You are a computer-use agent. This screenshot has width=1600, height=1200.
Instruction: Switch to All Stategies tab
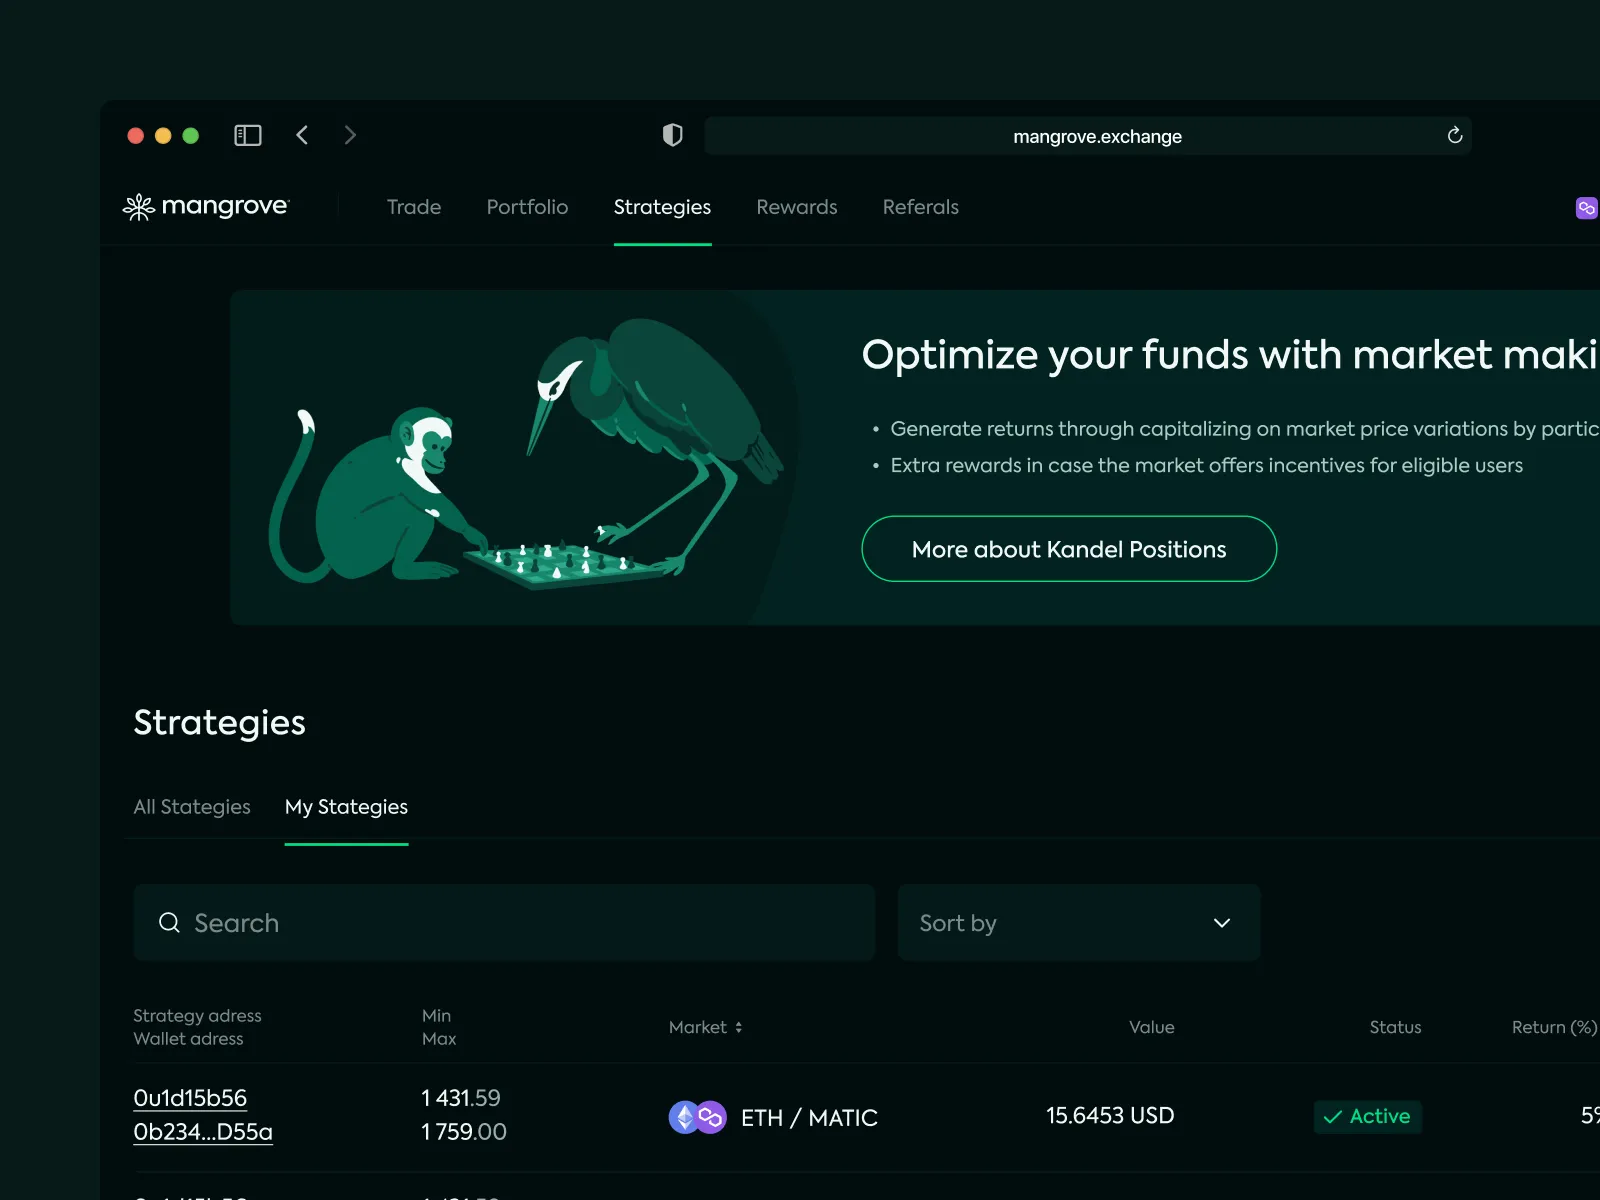click(x=192, y=807)
